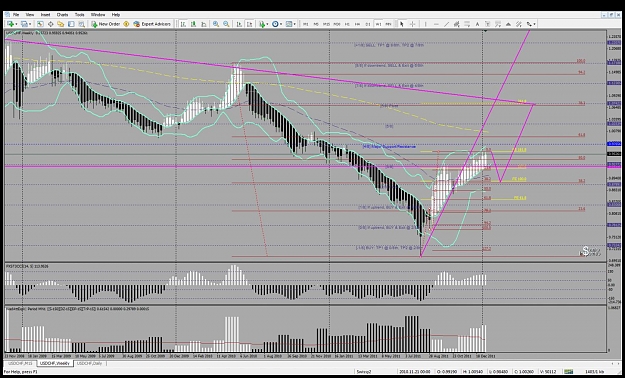Select the Text Label tool
The image size is (625, 378).
[x=487, y=24]
